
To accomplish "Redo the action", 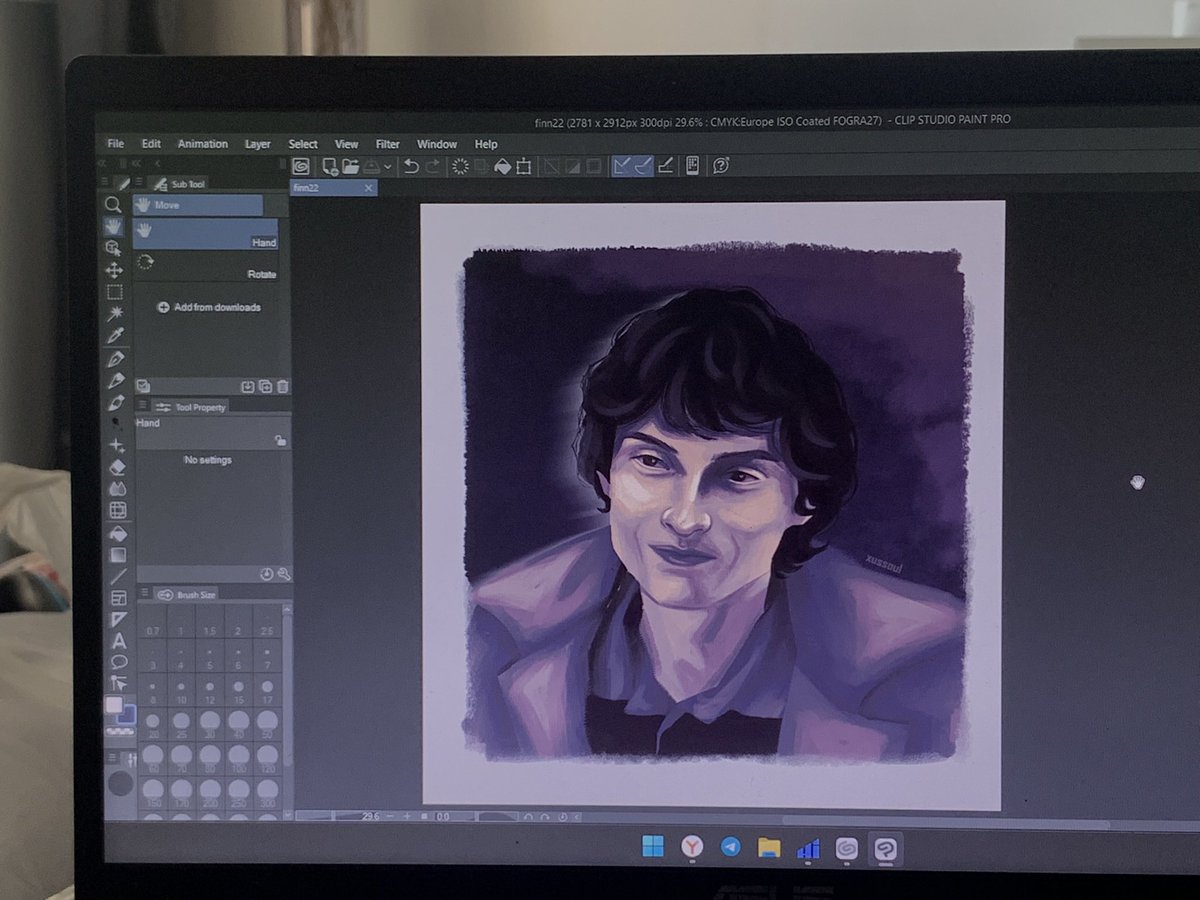I will [x=432, y=166].
